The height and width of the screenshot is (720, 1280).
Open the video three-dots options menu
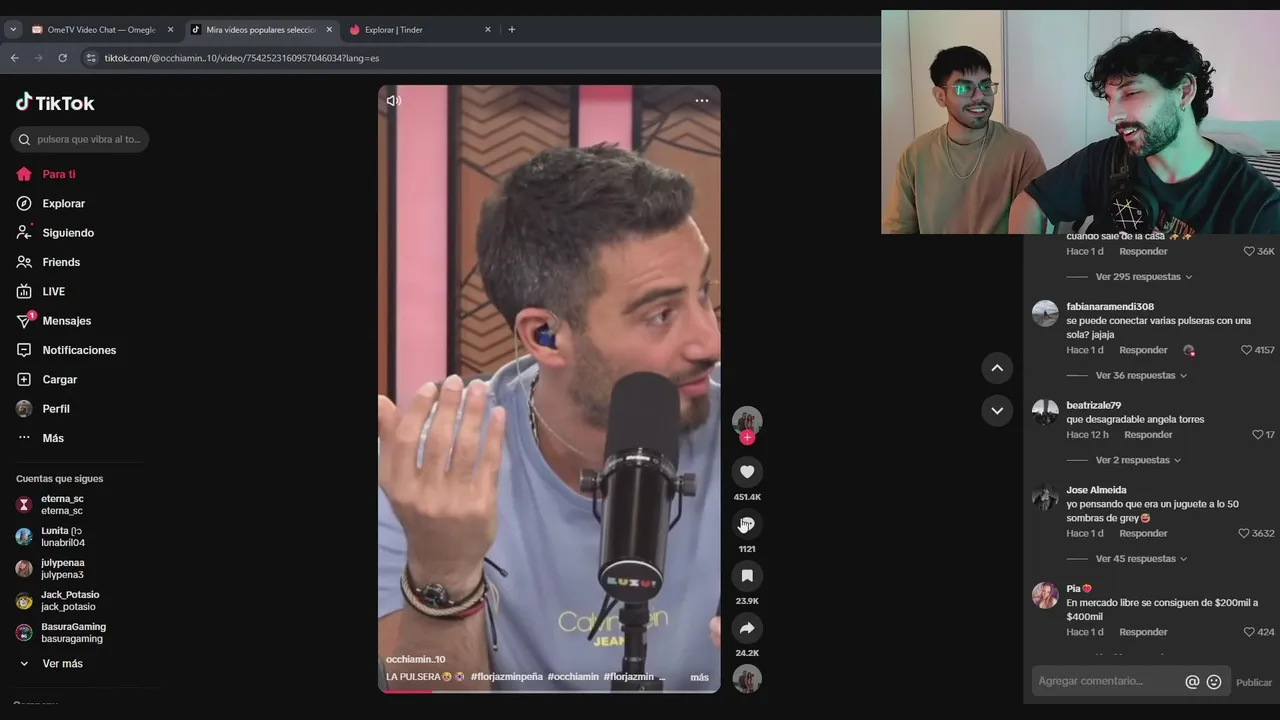702,100
